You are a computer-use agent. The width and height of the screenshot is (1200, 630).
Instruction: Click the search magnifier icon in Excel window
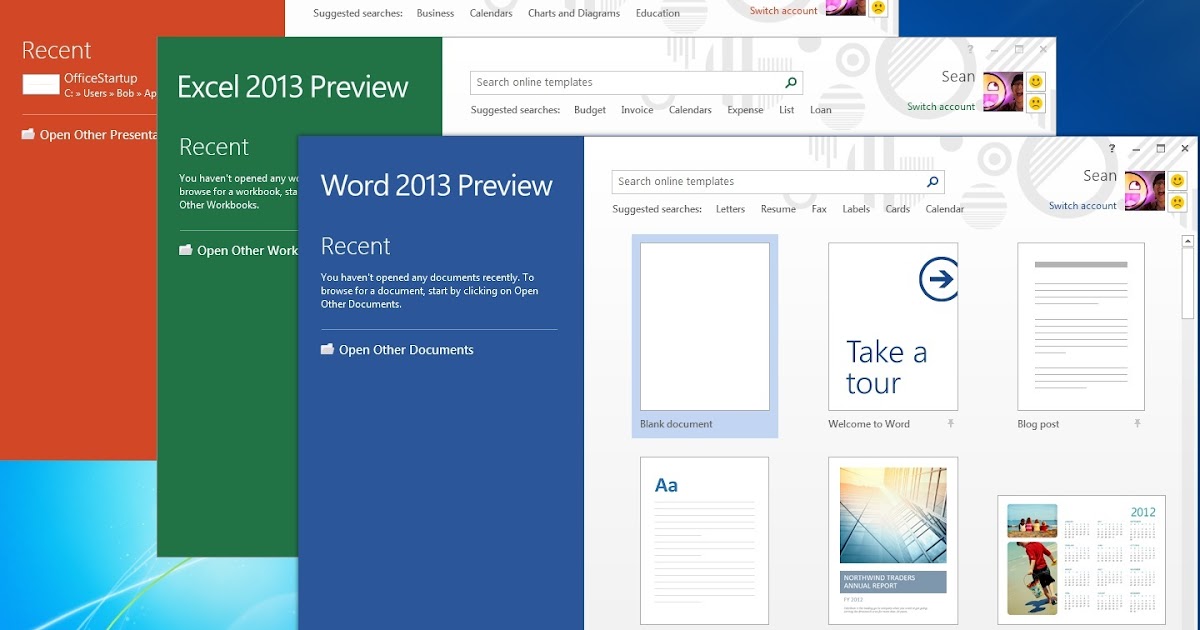[790, 83]
